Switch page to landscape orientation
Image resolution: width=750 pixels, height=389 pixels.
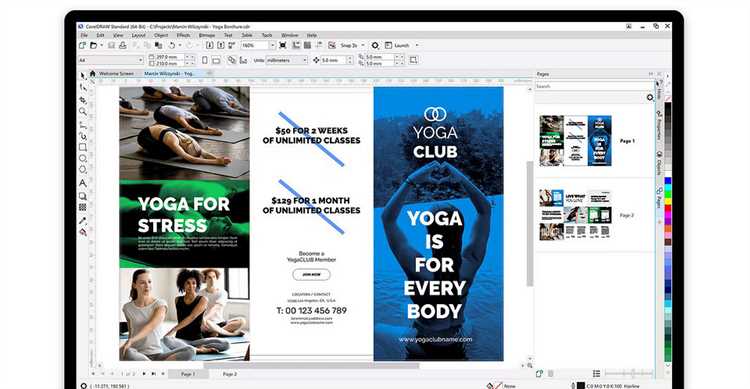click(216, 60)
